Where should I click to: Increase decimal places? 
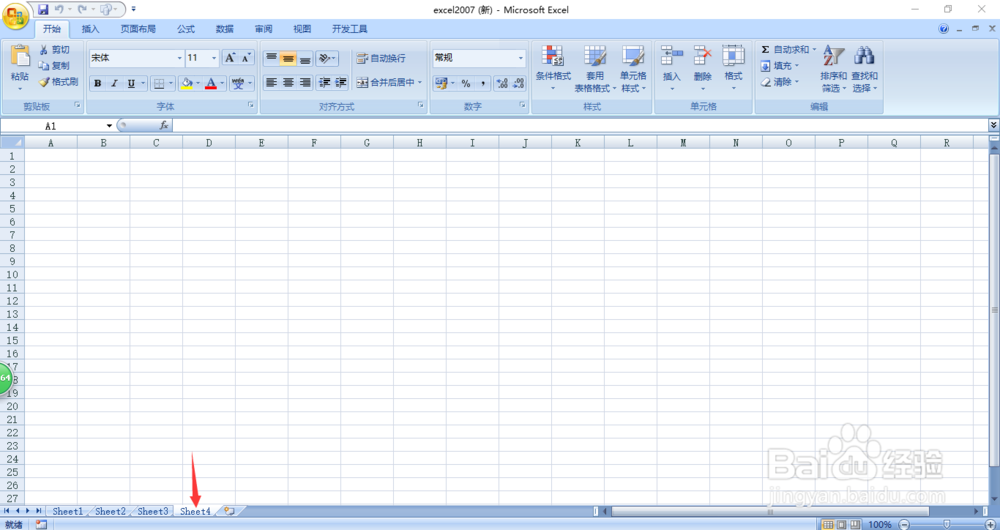click(x=502, y=84)
